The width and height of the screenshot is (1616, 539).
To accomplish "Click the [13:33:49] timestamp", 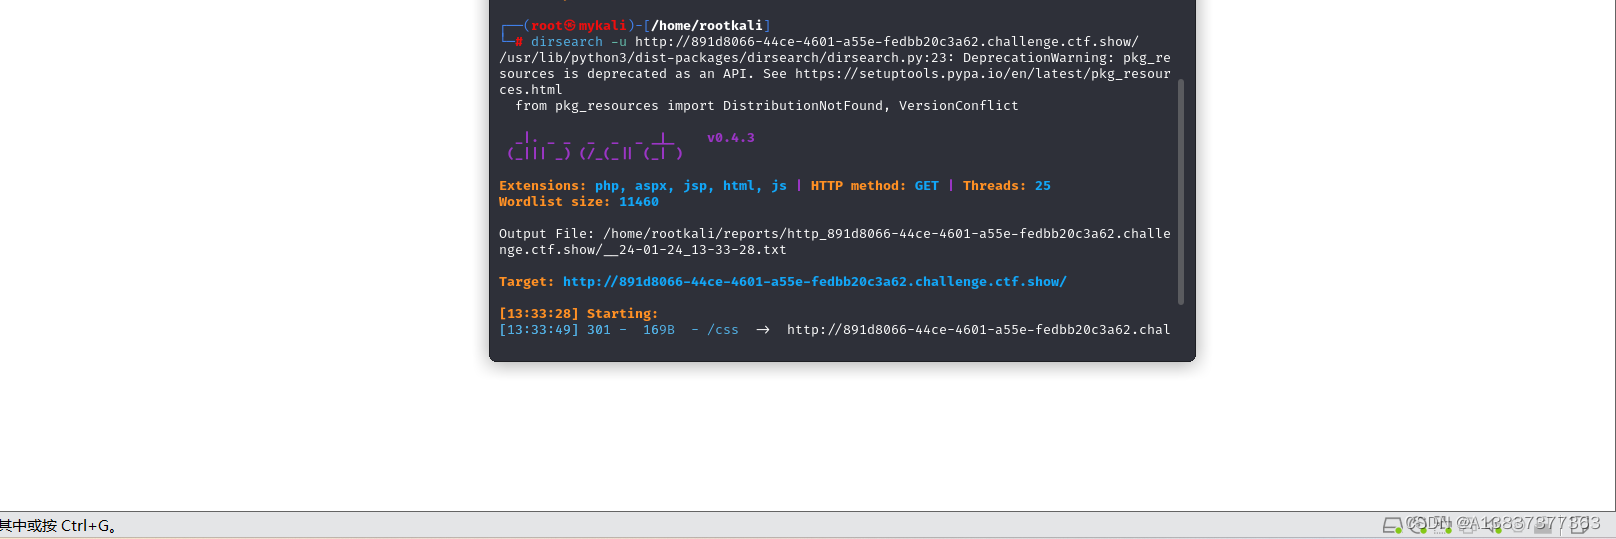I will point(539,329).
